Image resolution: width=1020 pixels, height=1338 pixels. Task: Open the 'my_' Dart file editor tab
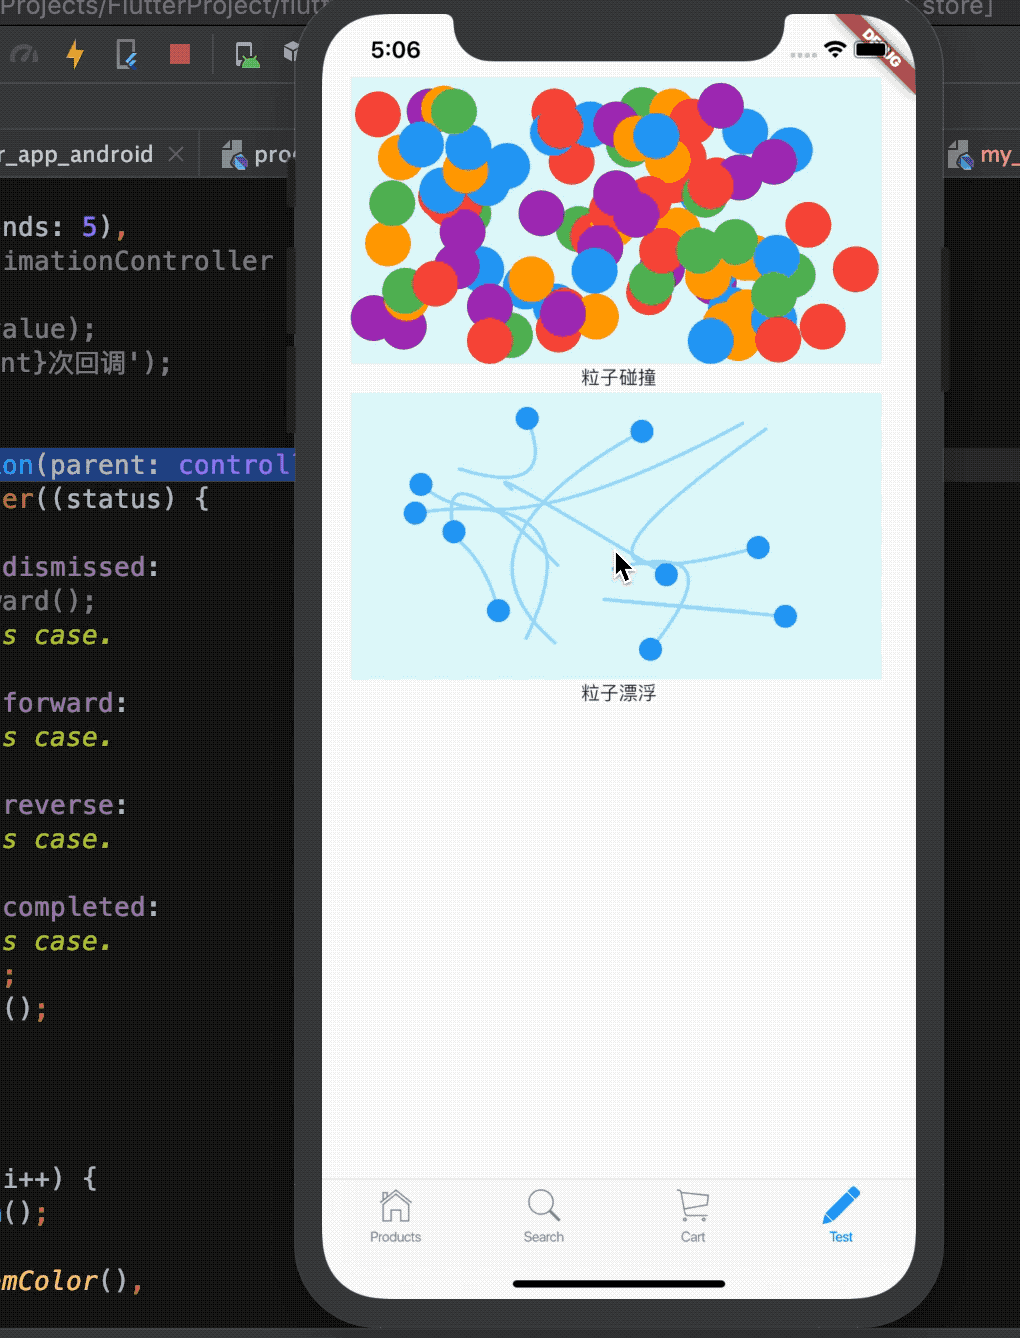tap(983, 155)
